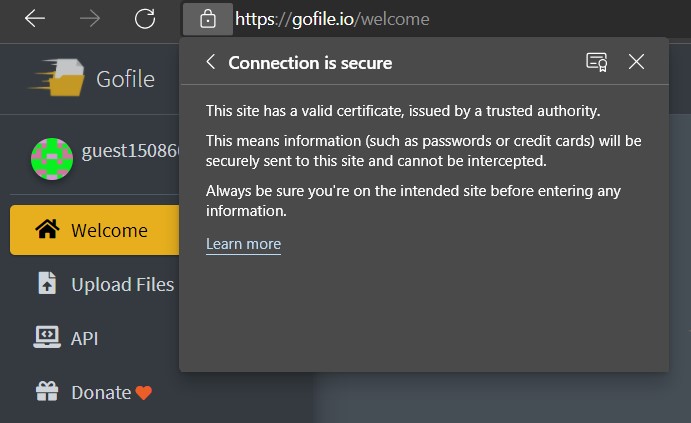
Task: Click the file upload icon
Action: point(47,283)
